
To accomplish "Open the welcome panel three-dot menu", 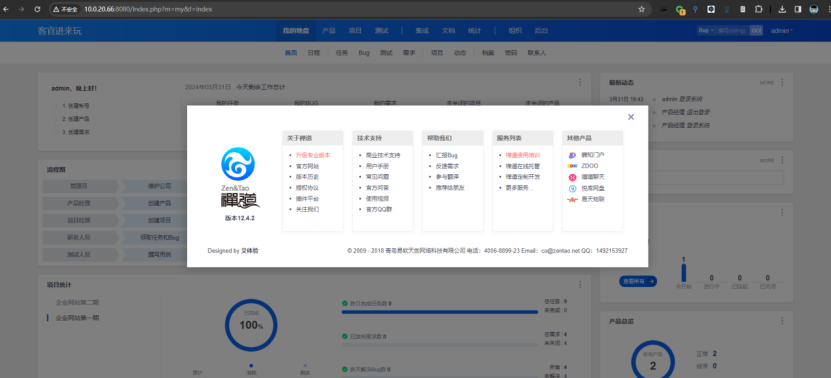I will tap(580, 82).
